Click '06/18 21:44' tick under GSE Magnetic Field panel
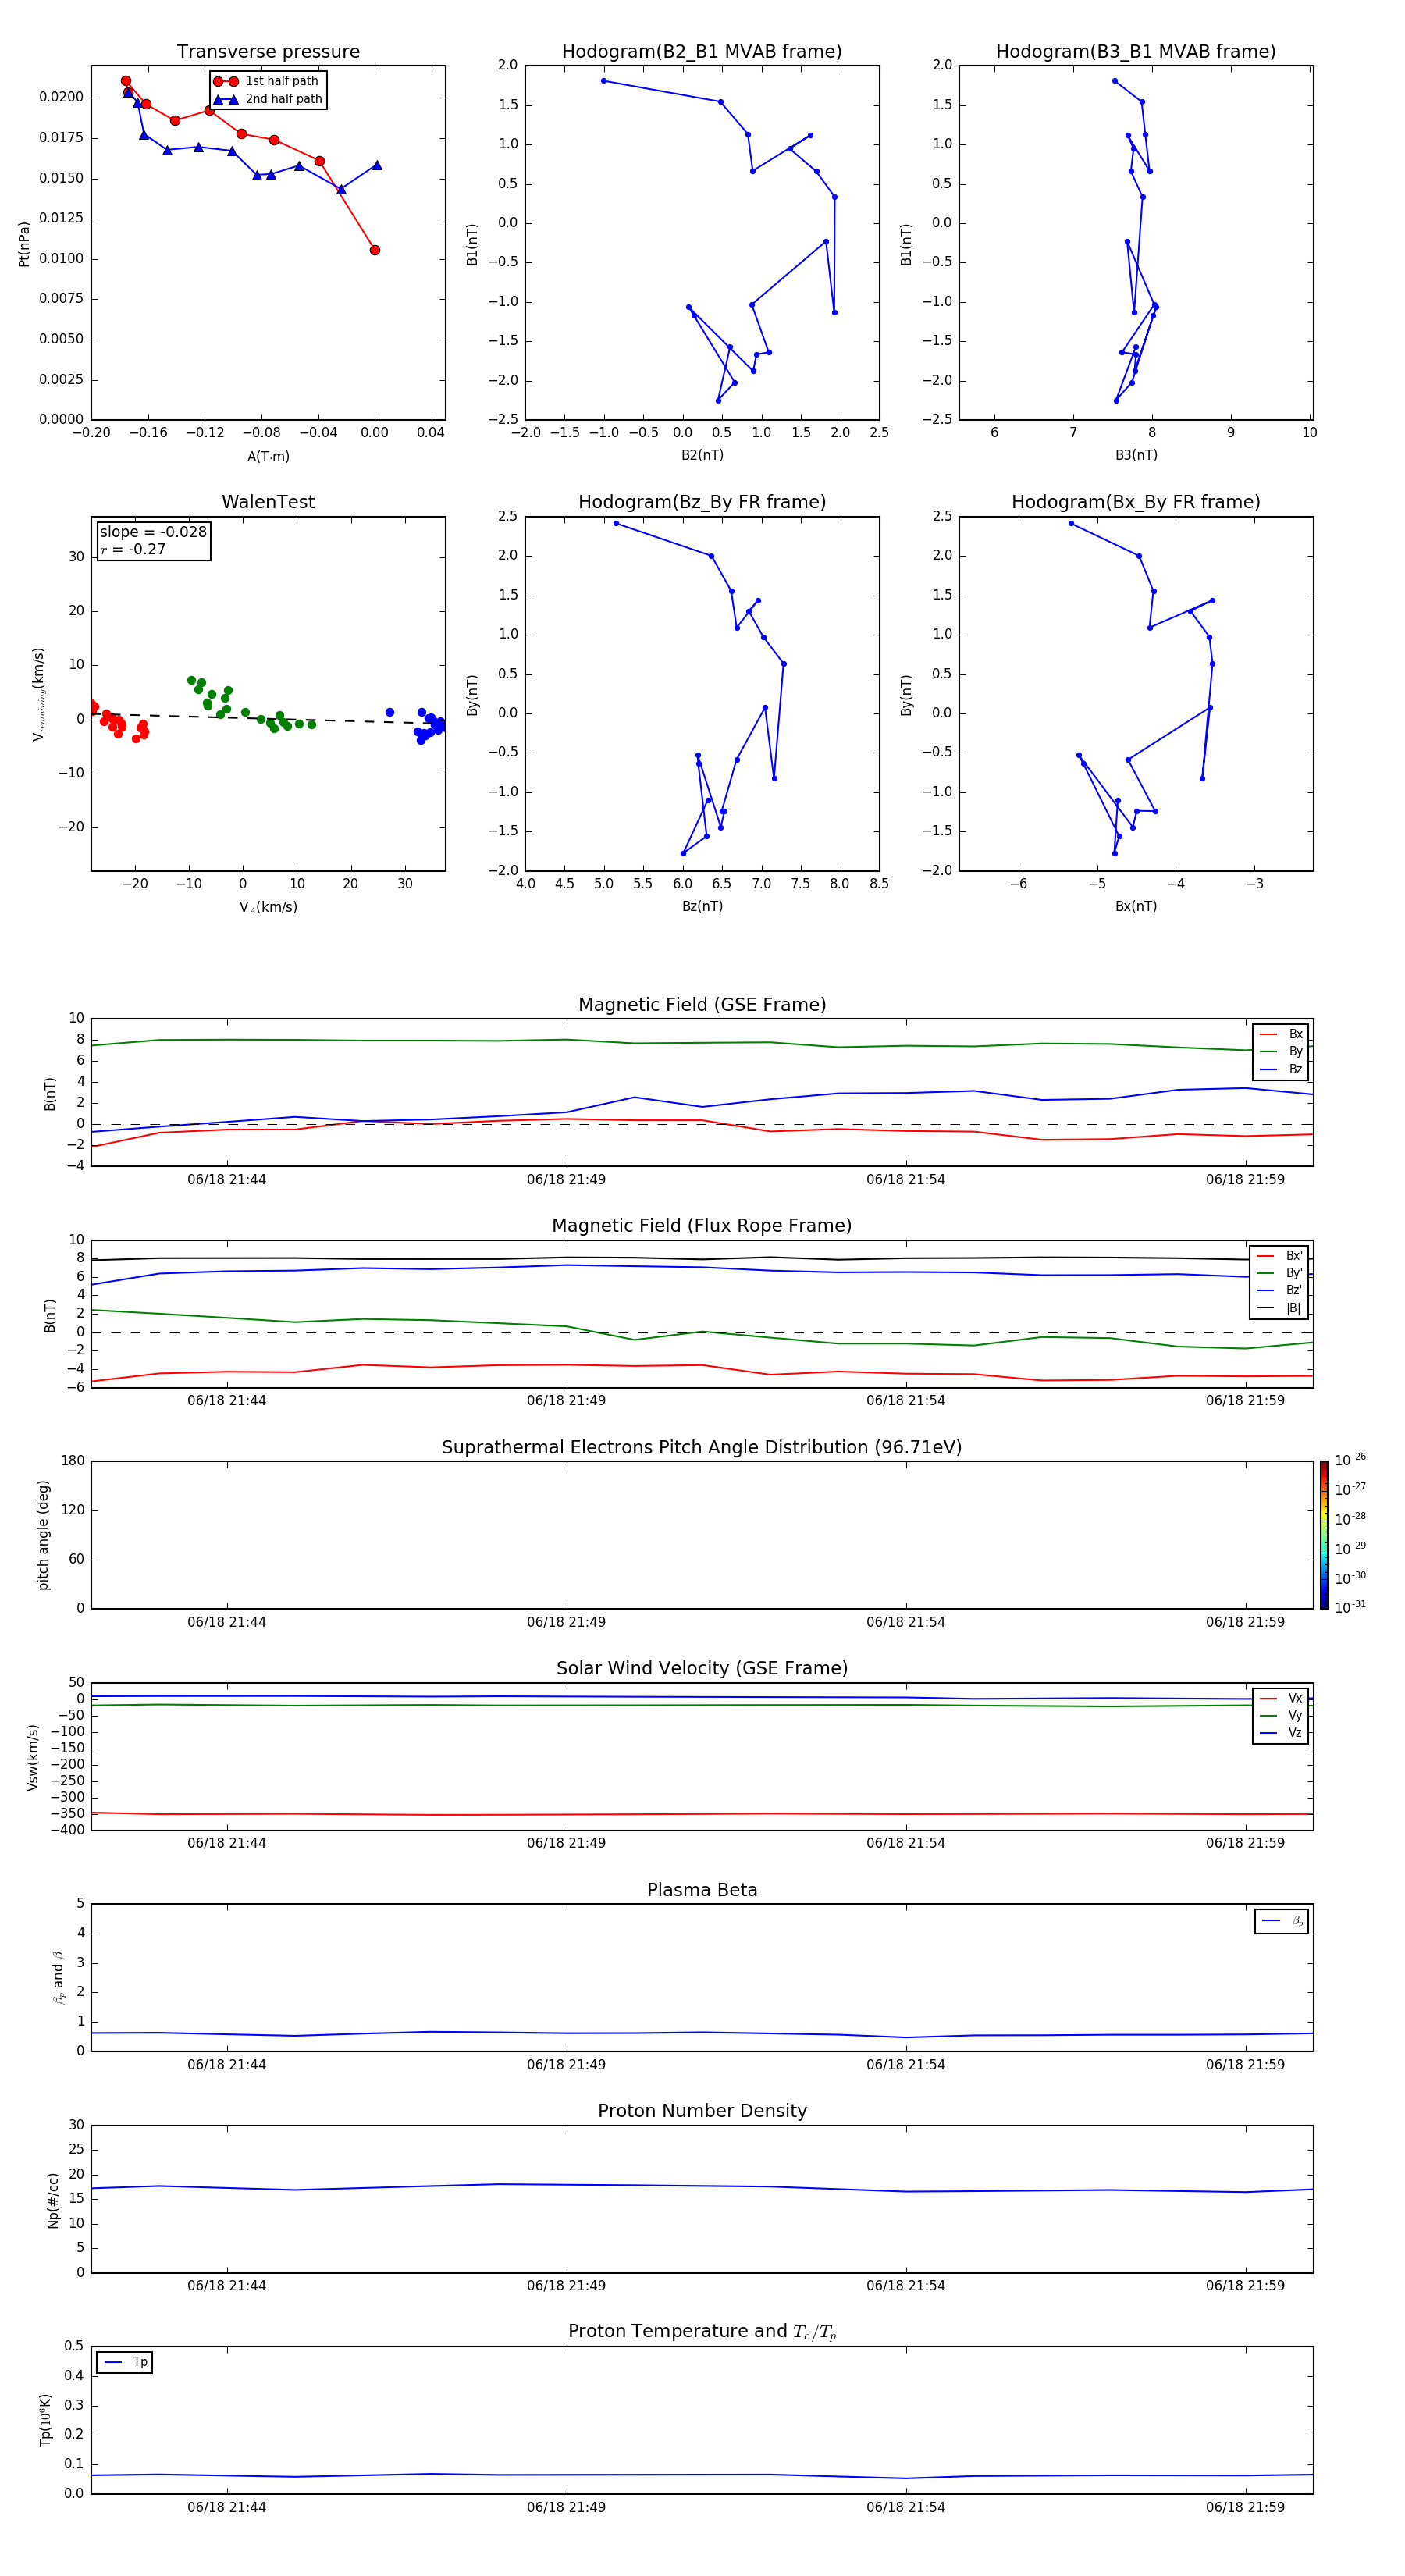Image resolution: width=1405 pixels, height=2576 pixels. coord(227,1180)
